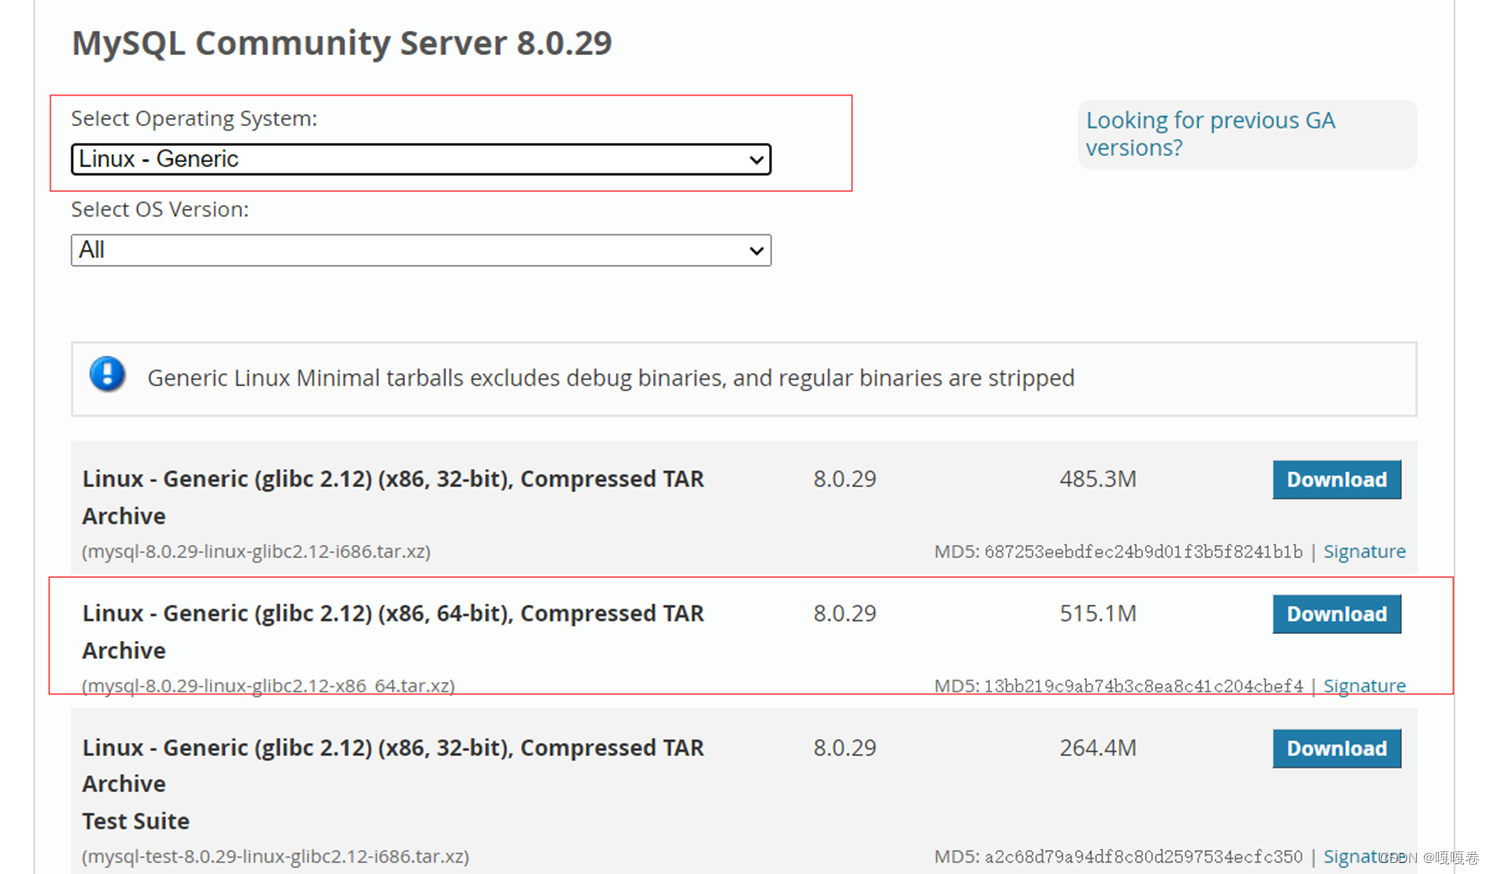Image resolution: width=1495 pixels, height=874 pixels.
Task: Click the 485.3M file size
Action: point(1098,479)
